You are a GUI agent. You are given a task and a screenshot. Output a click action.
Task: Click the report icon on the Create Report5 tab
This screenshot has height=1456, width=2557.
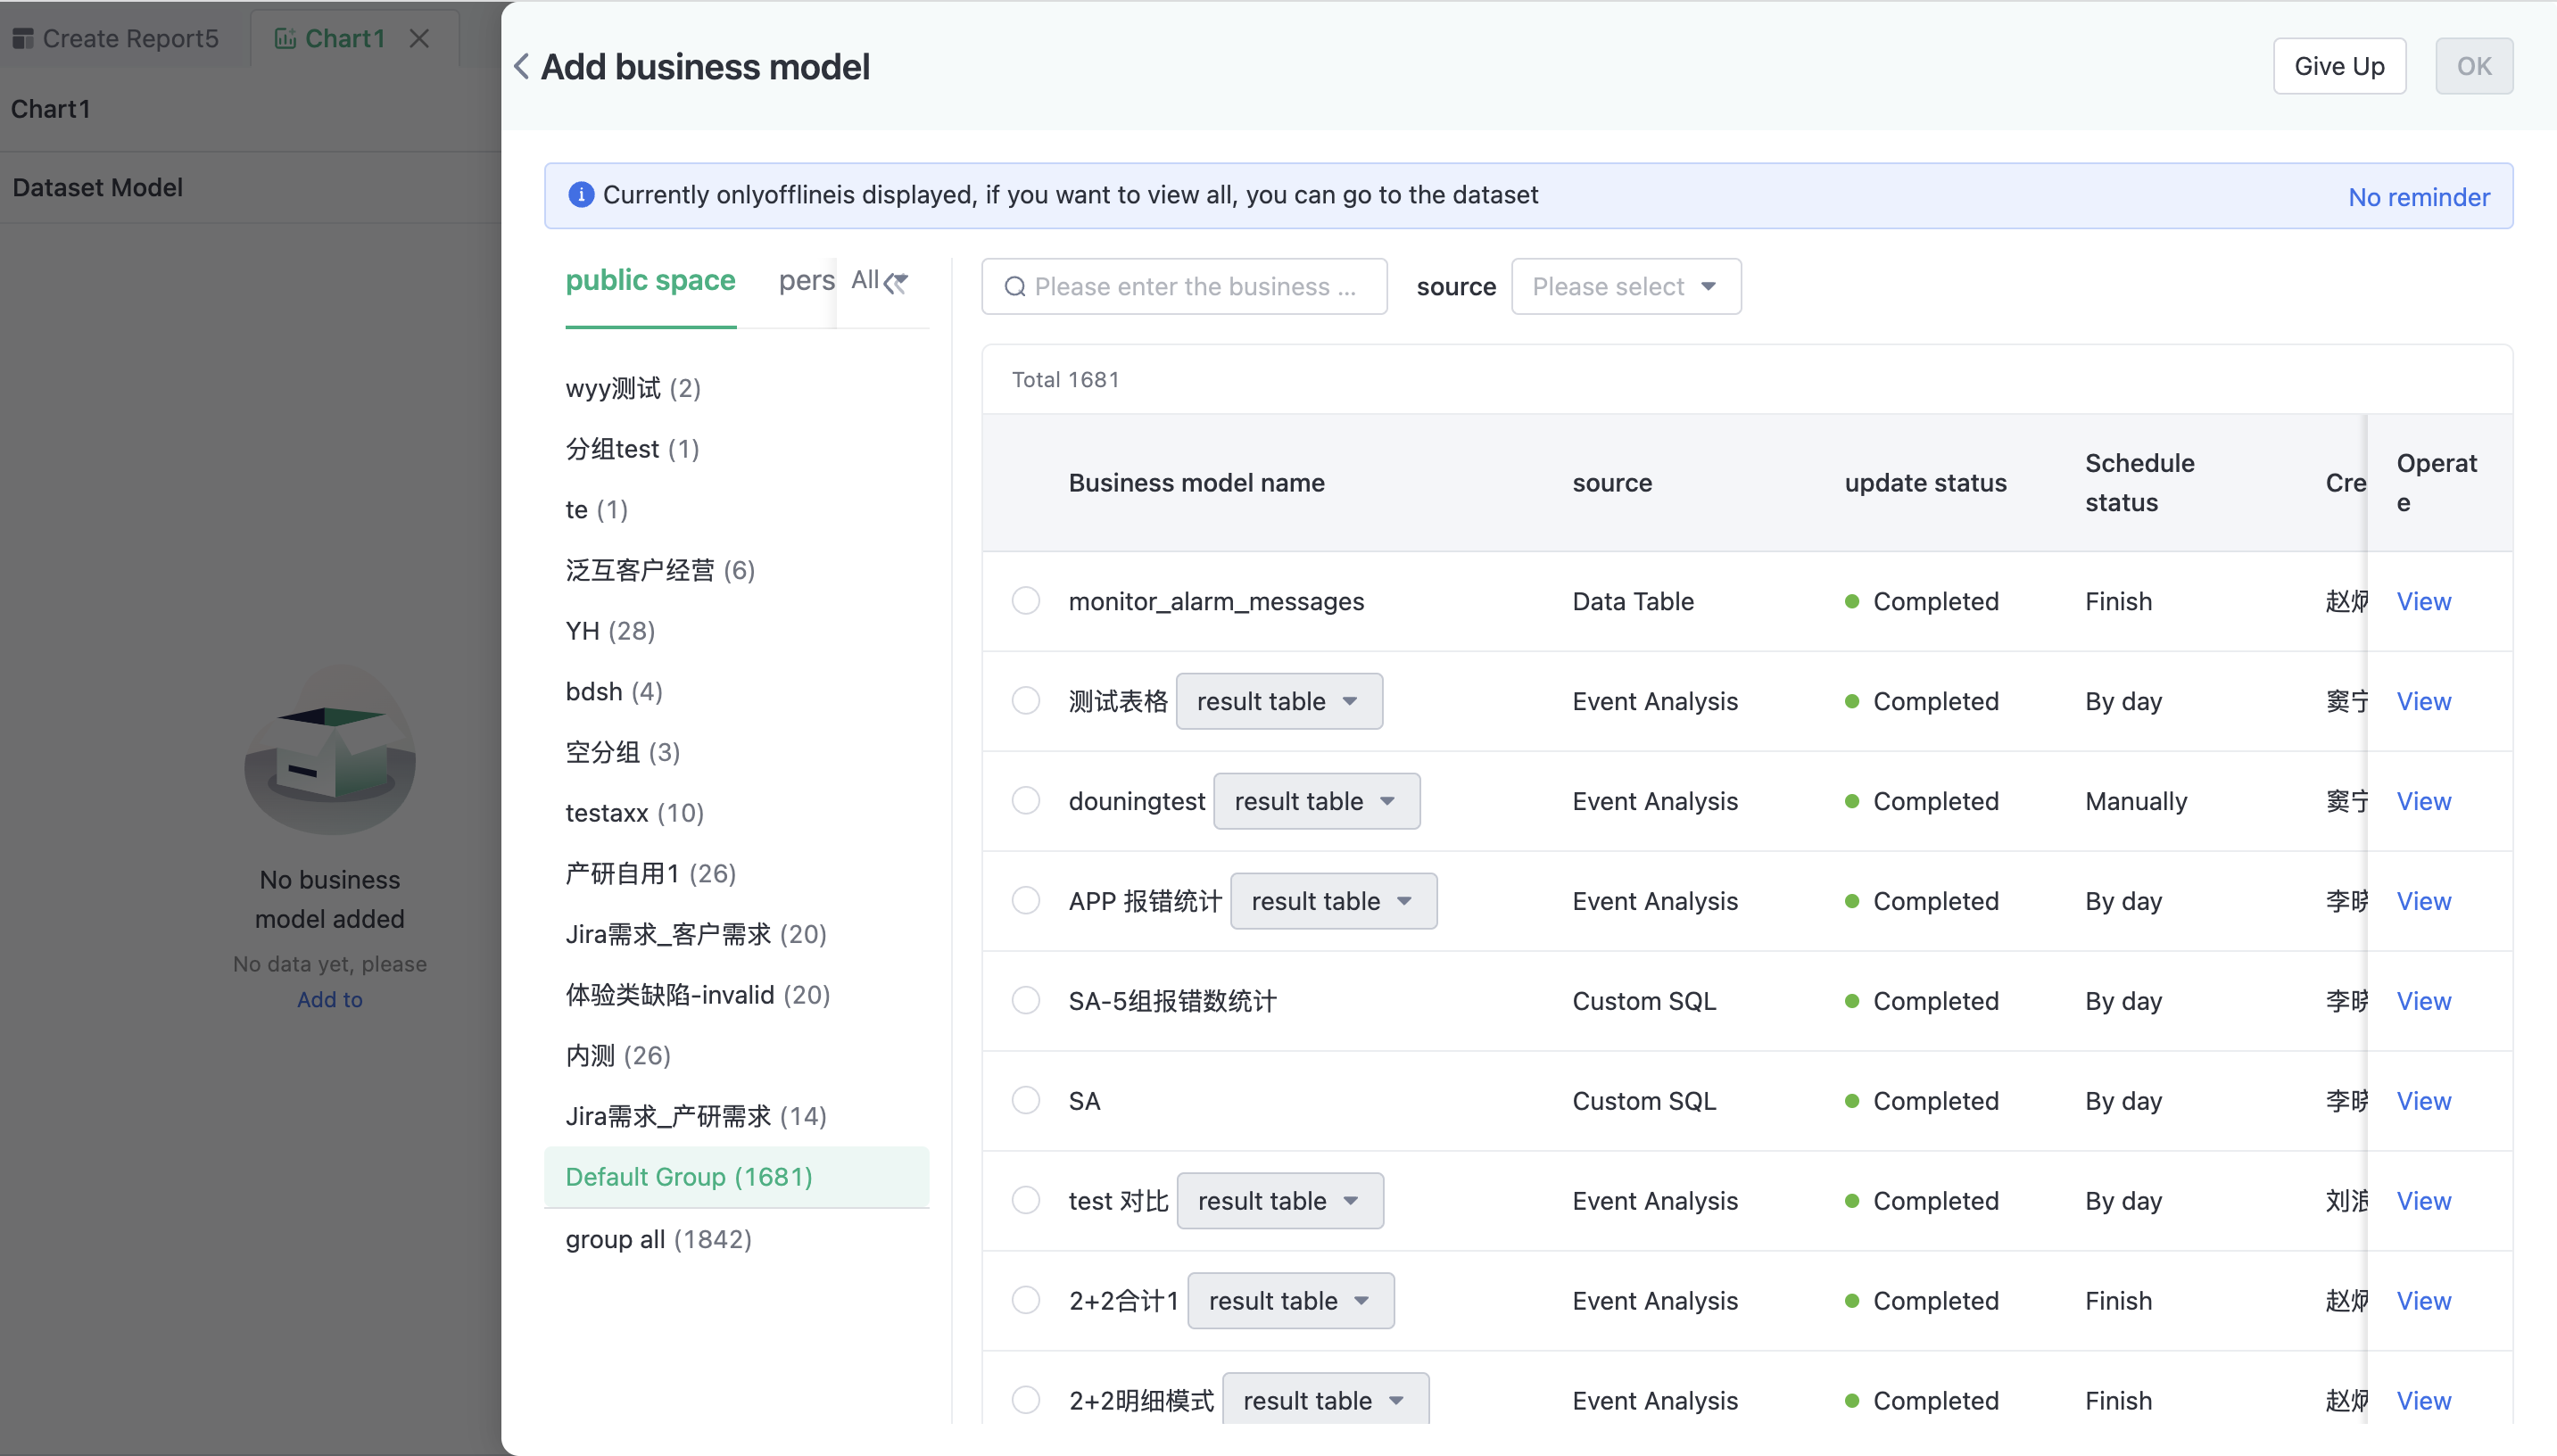24,37
